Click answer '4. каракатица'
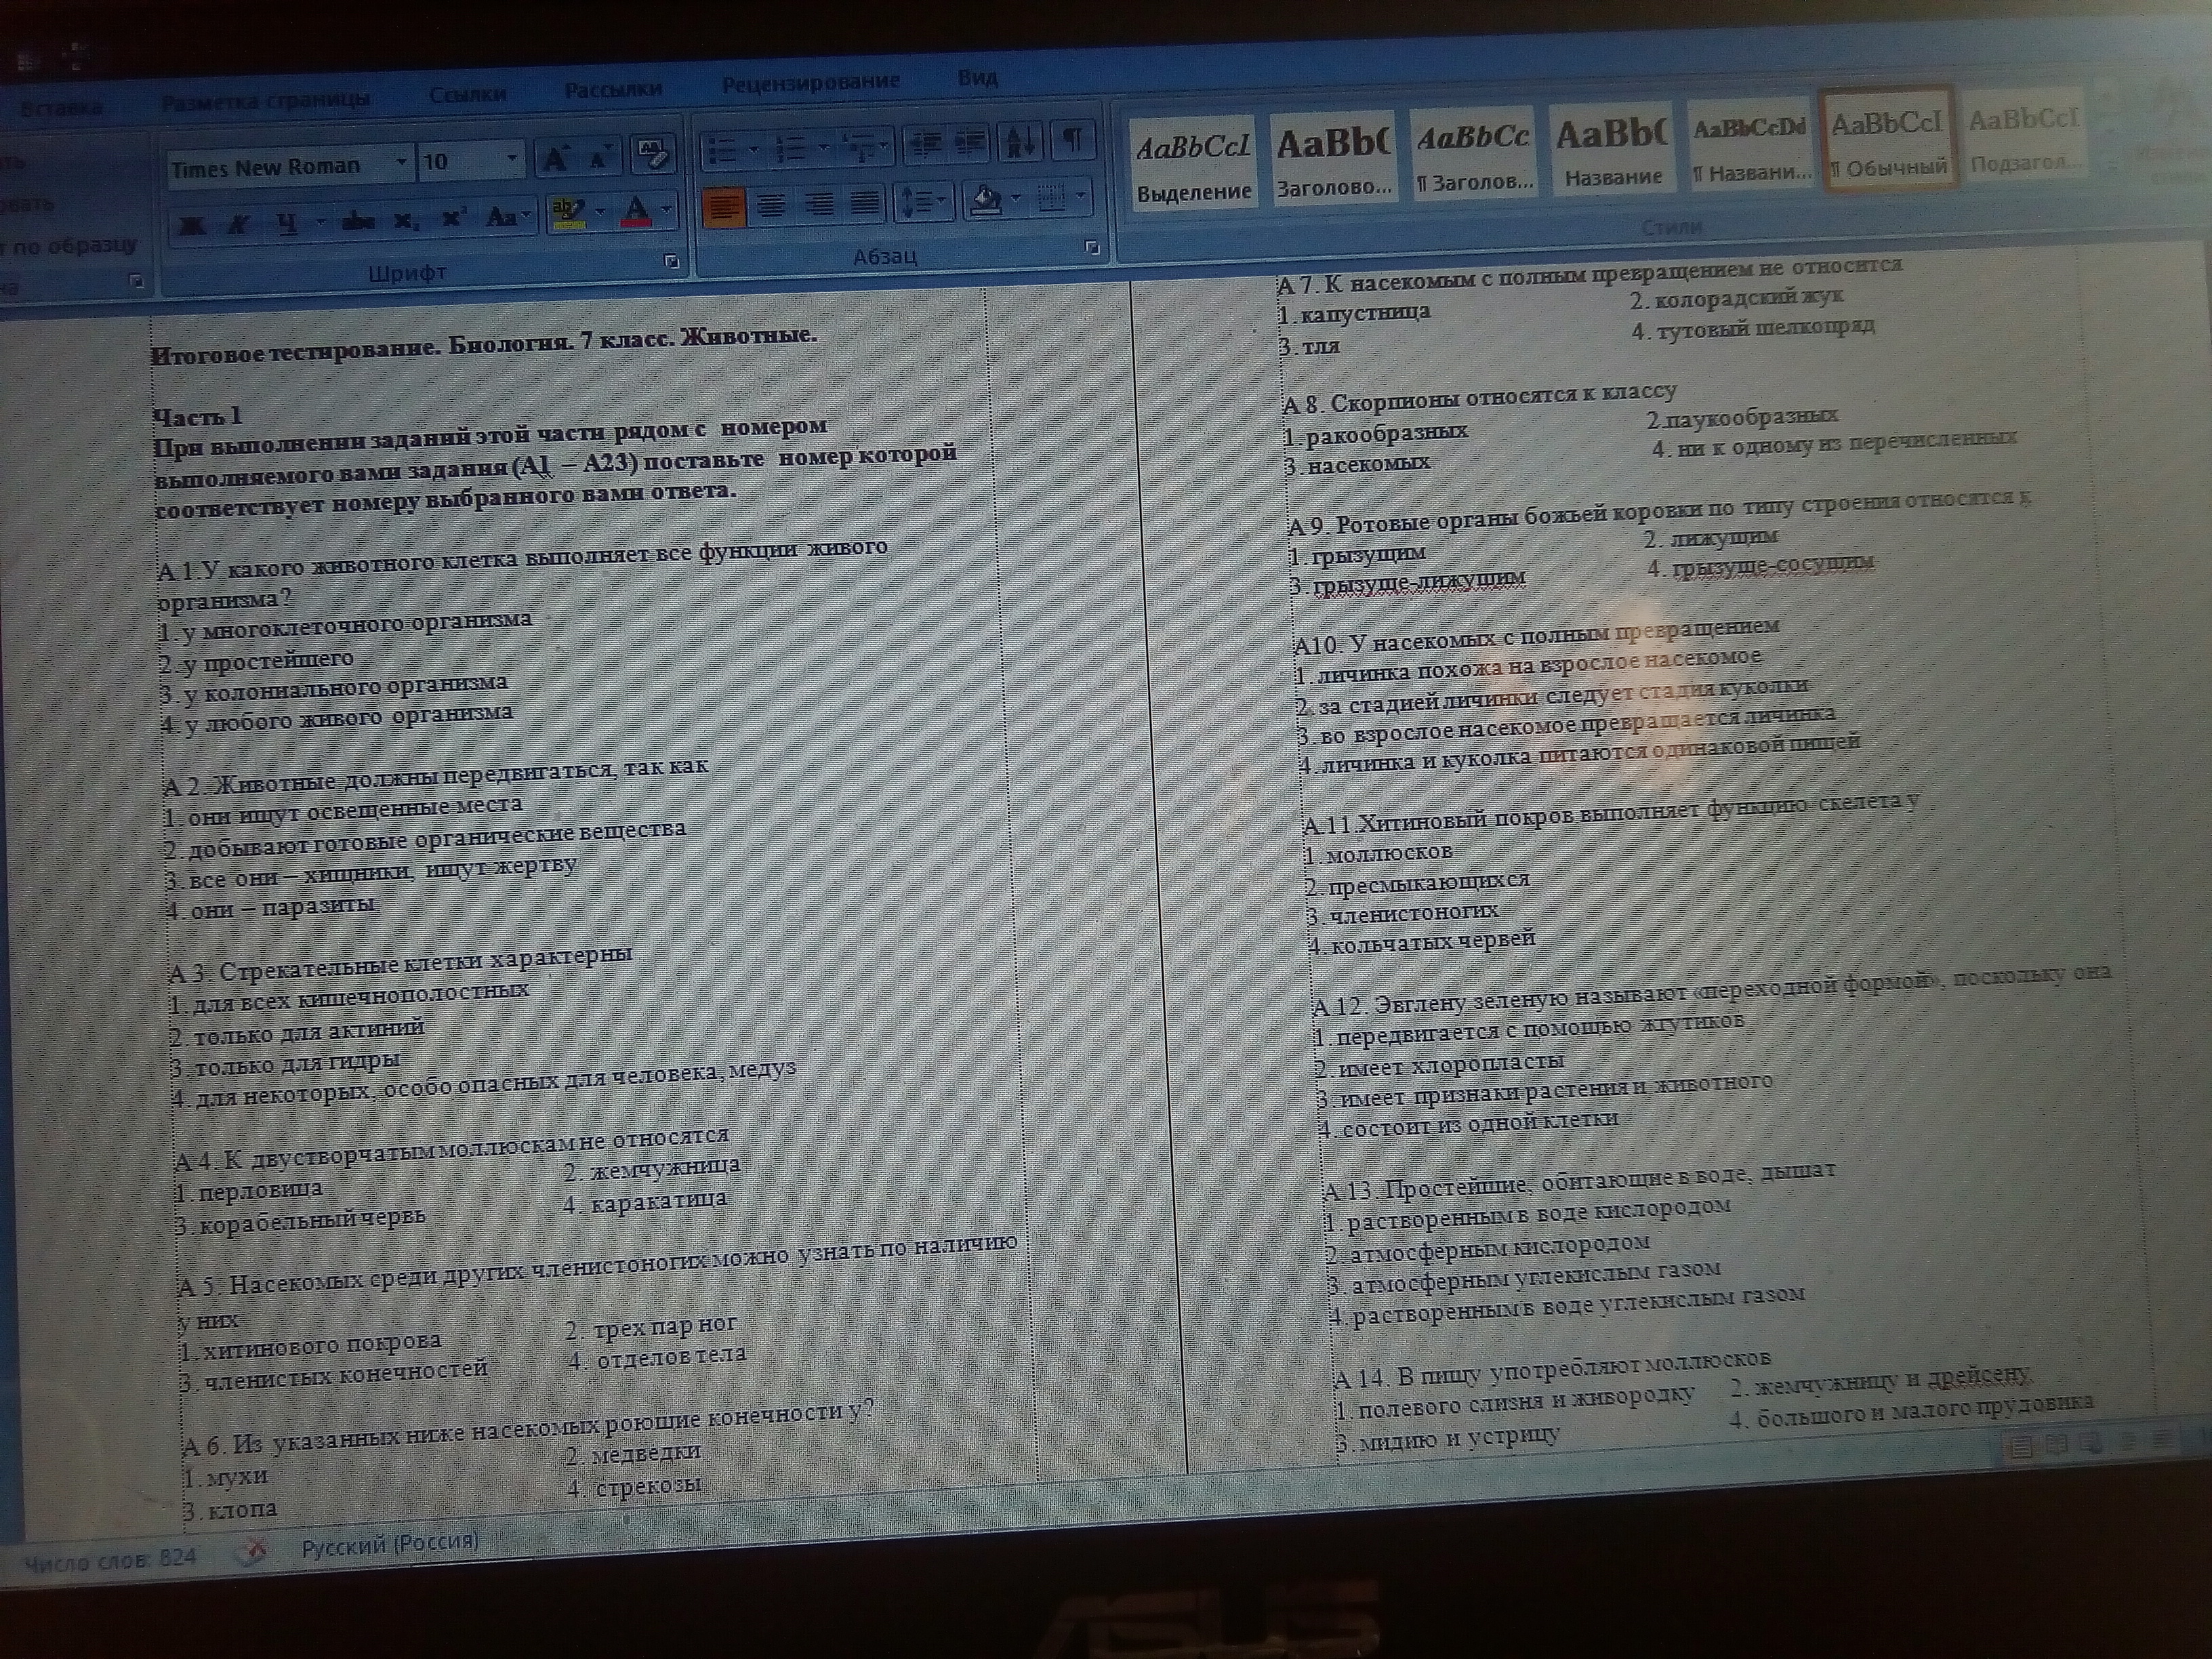The image size is (2212, 1659). pos(645,1201)
